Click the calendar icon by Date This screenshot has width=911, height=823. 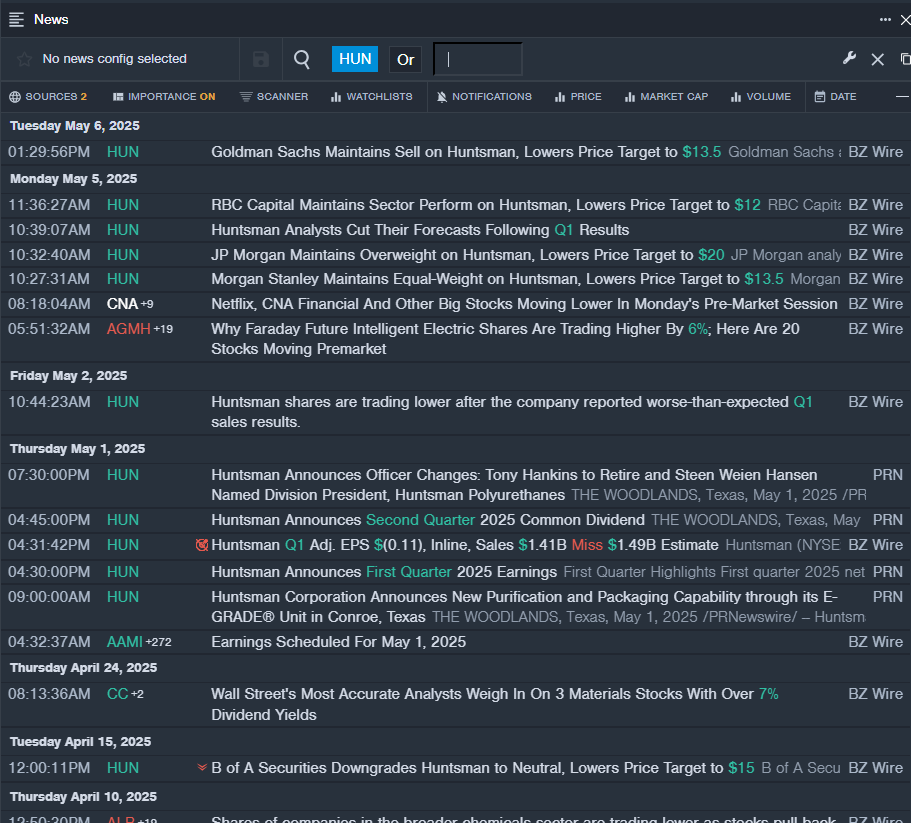pyautogui.click(x=820, y=97)
